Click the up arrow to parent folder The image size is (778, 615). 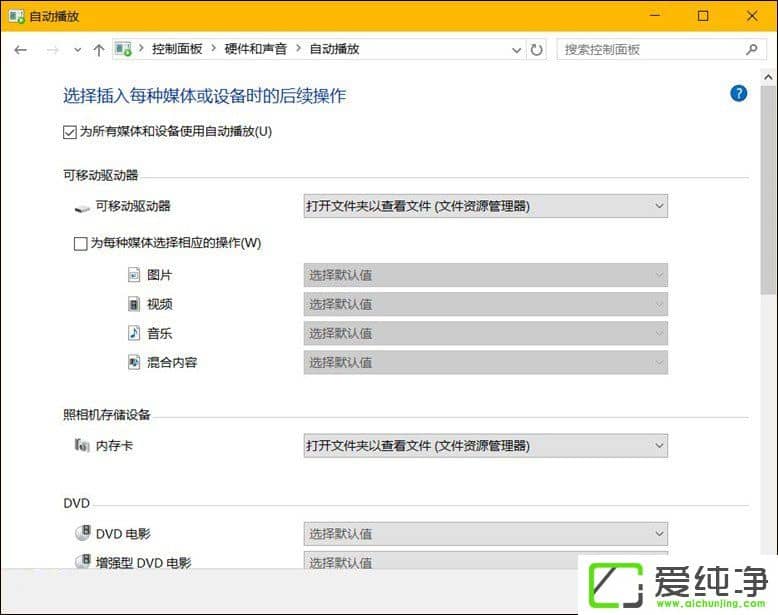[98, 49]
